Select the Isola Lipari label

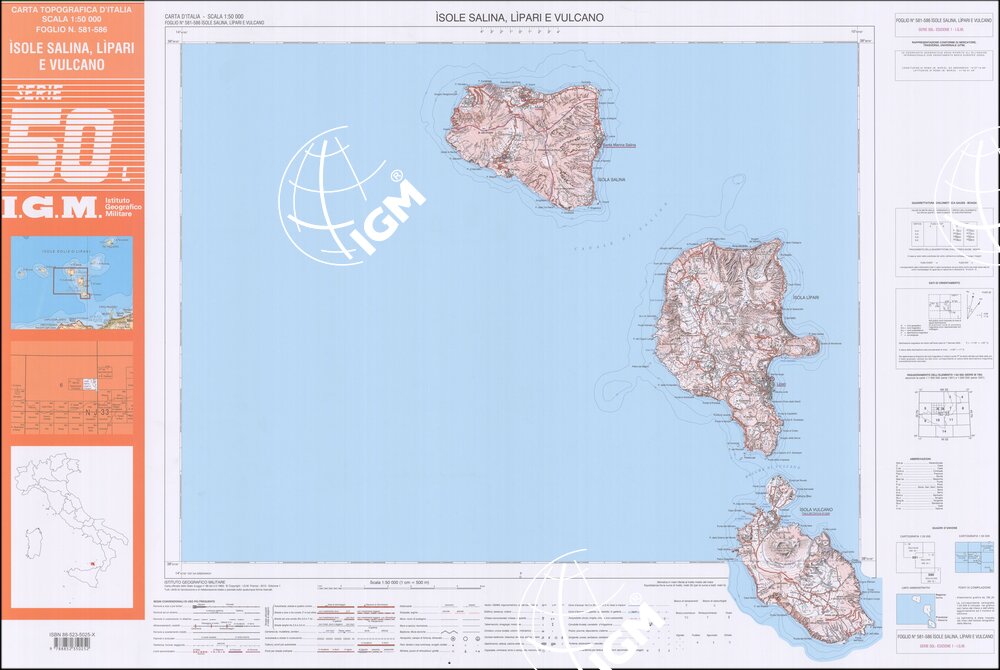(806, 298)
